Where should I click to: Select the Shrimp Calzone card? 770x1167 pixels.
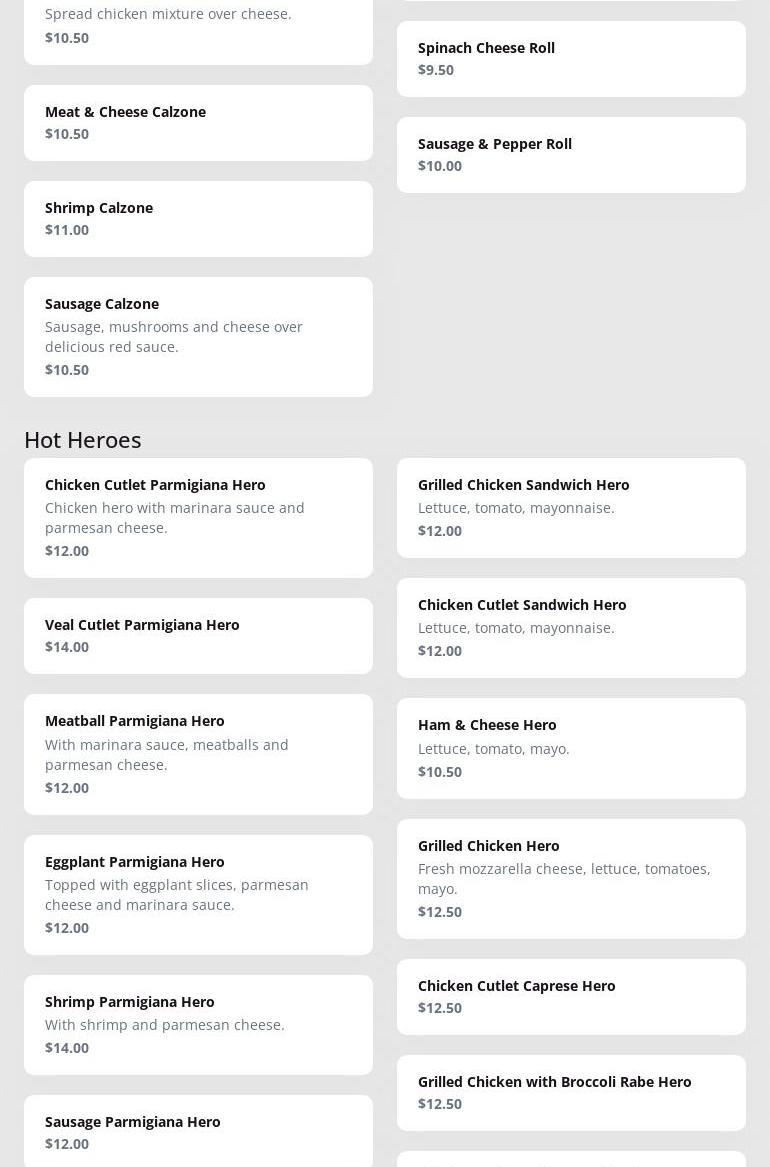pyautogui.click(x=198, y=218)
